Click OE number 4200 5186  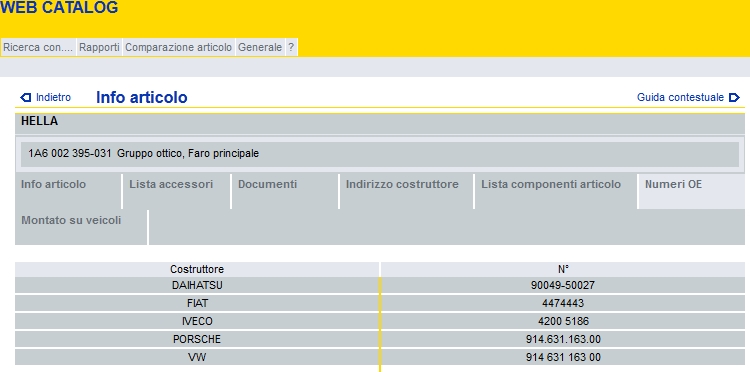[563, 321]
